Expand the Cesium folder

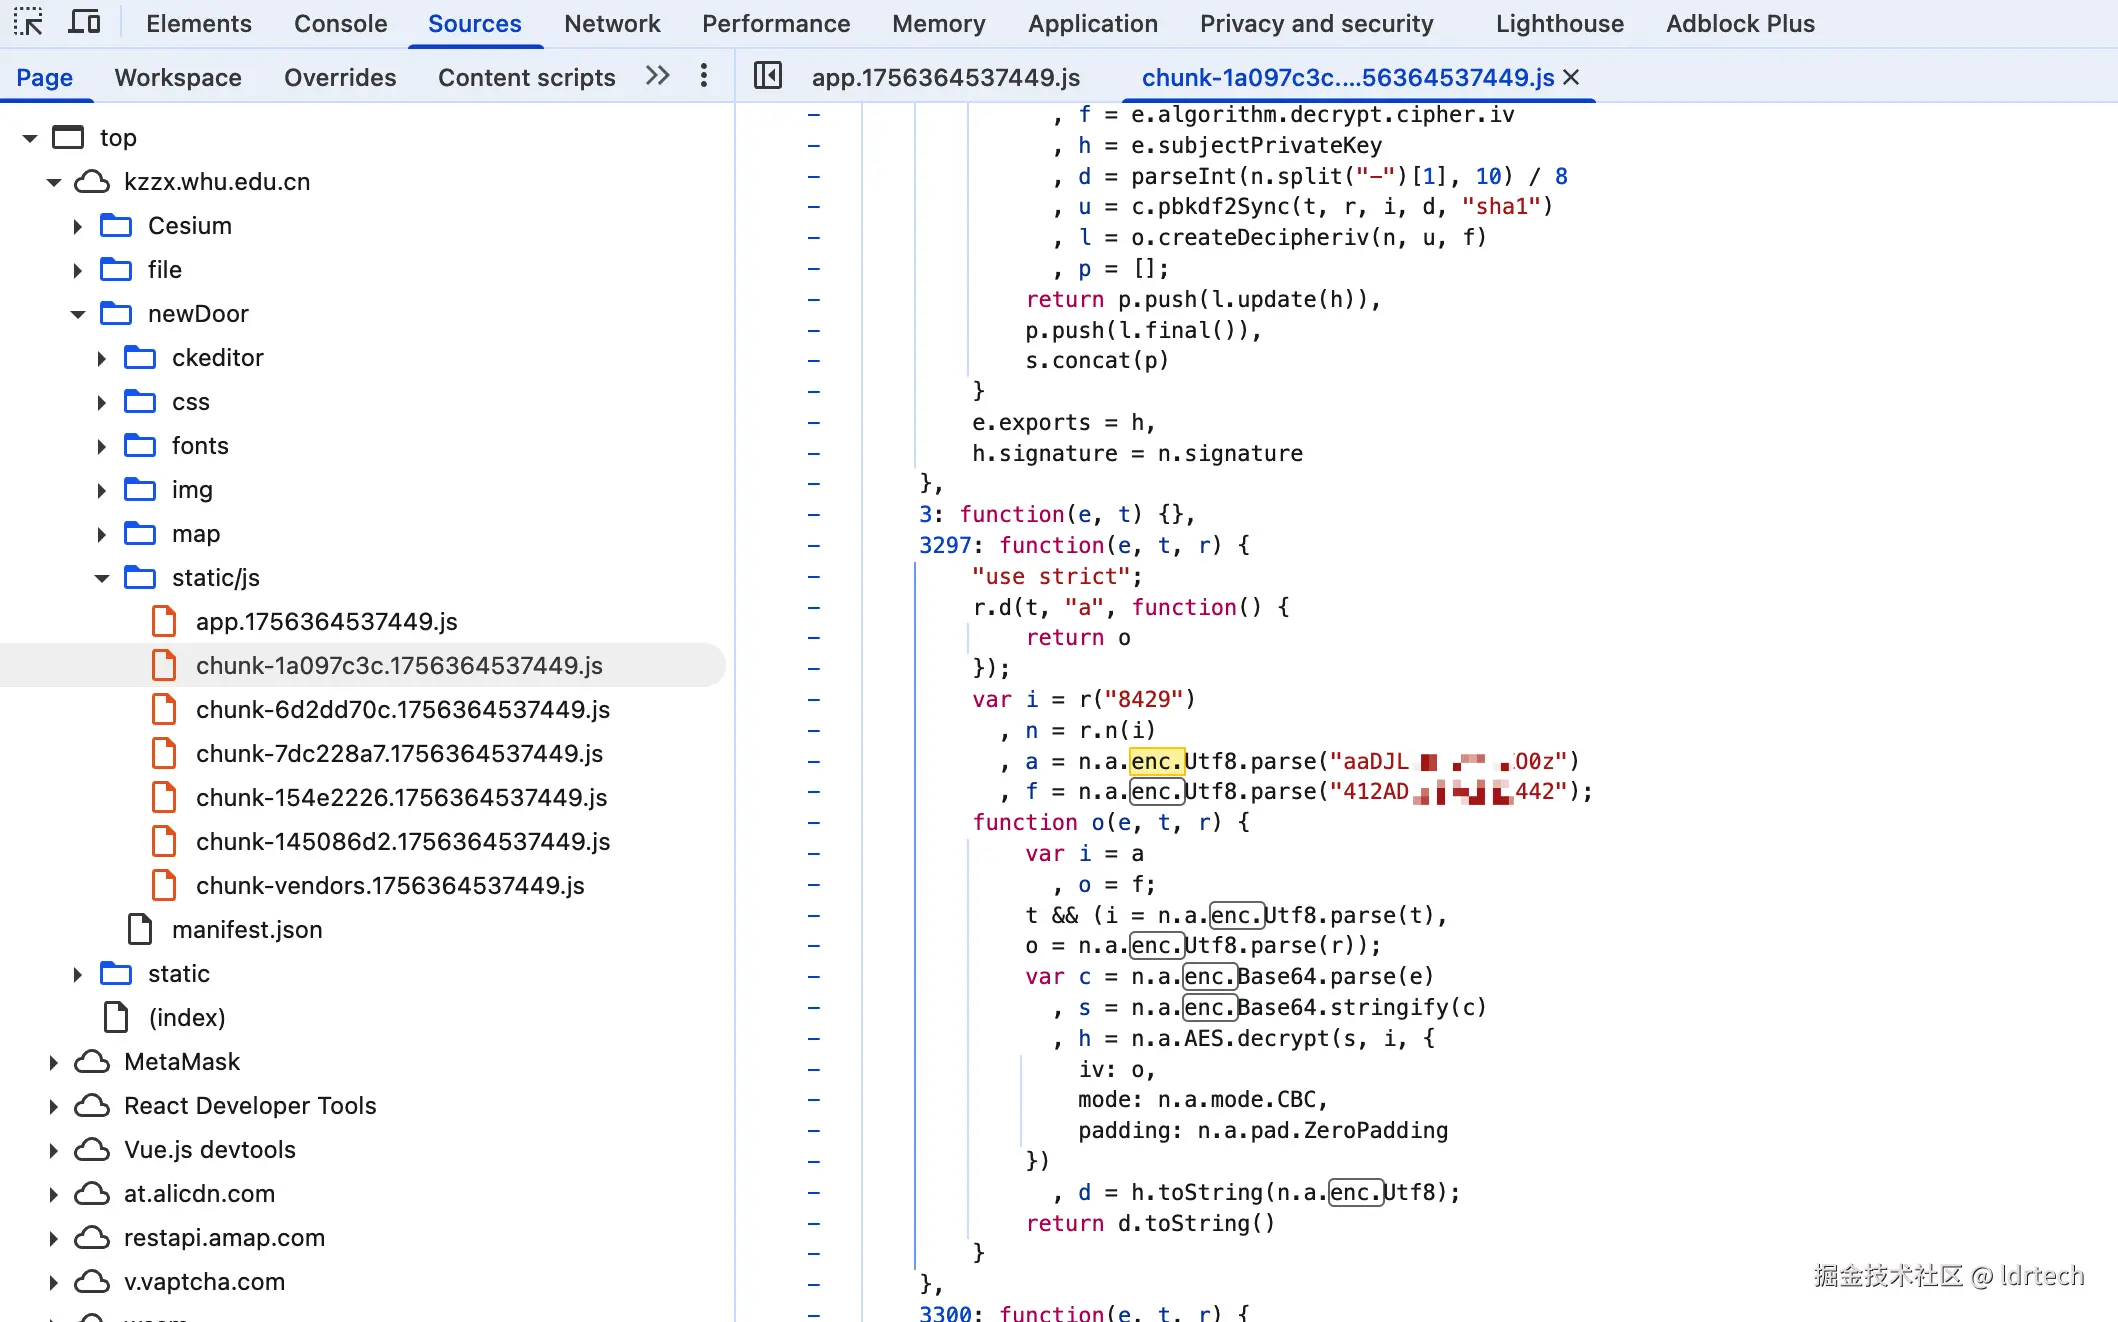point(78,226)
